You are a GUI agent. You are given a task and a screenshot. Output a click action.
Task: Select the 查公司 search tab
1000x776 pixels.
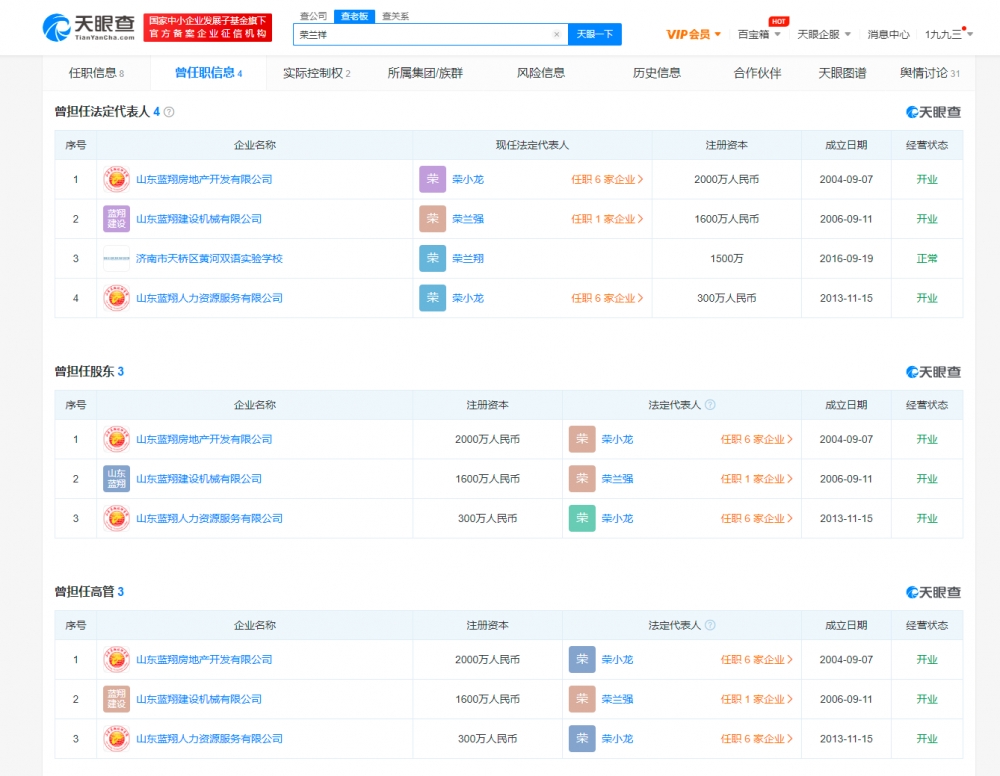(313, 16)
